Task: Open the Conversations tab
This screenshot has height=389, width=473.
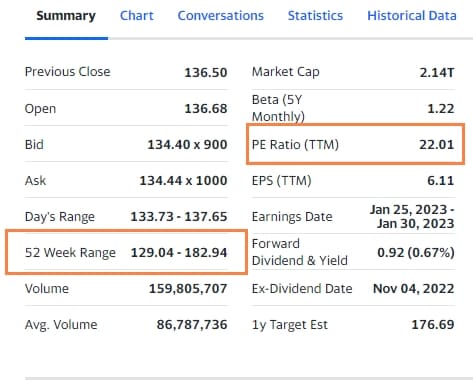Action: (221, 16)
